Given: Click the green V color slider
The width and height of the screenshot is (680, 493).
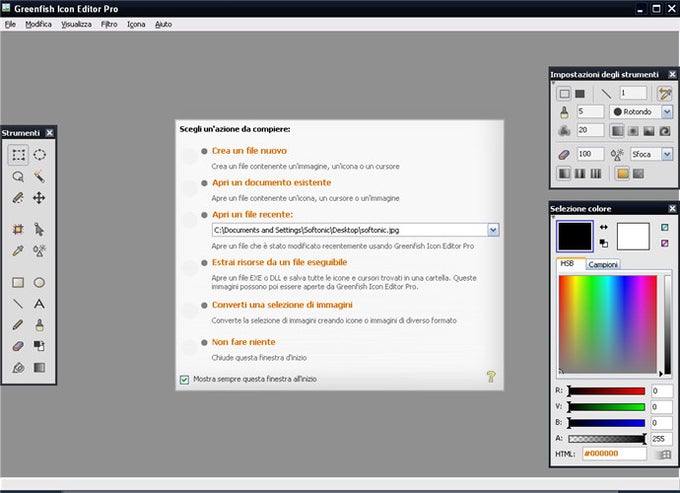Looking at the screenshot, I should coord(607,407).
